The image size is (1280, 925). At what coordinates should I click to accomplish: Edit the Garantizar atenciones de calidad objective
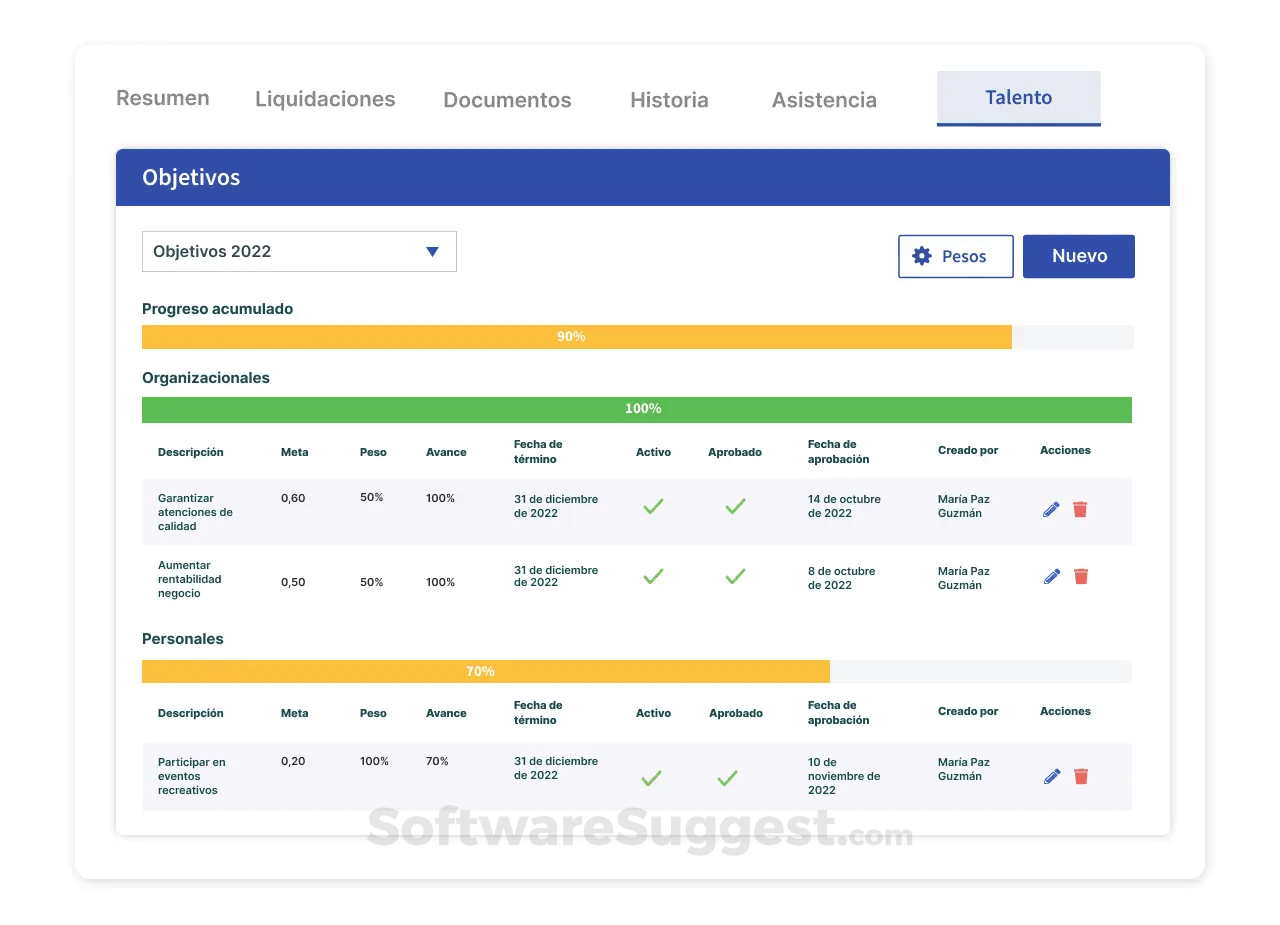coord(1051,509)
